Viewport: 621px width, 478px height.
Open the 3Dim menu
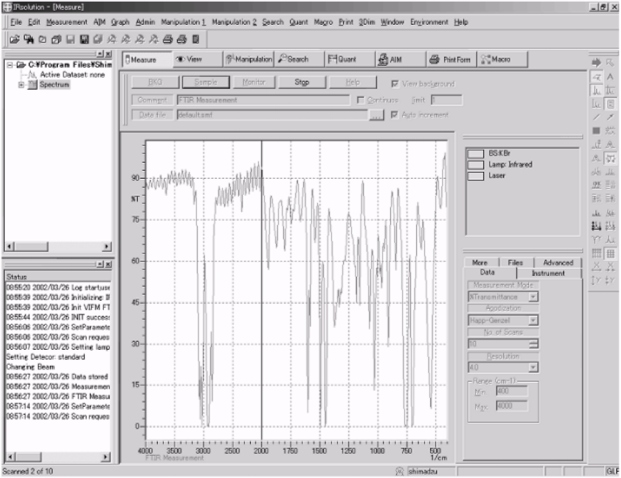tap(367, 22)
